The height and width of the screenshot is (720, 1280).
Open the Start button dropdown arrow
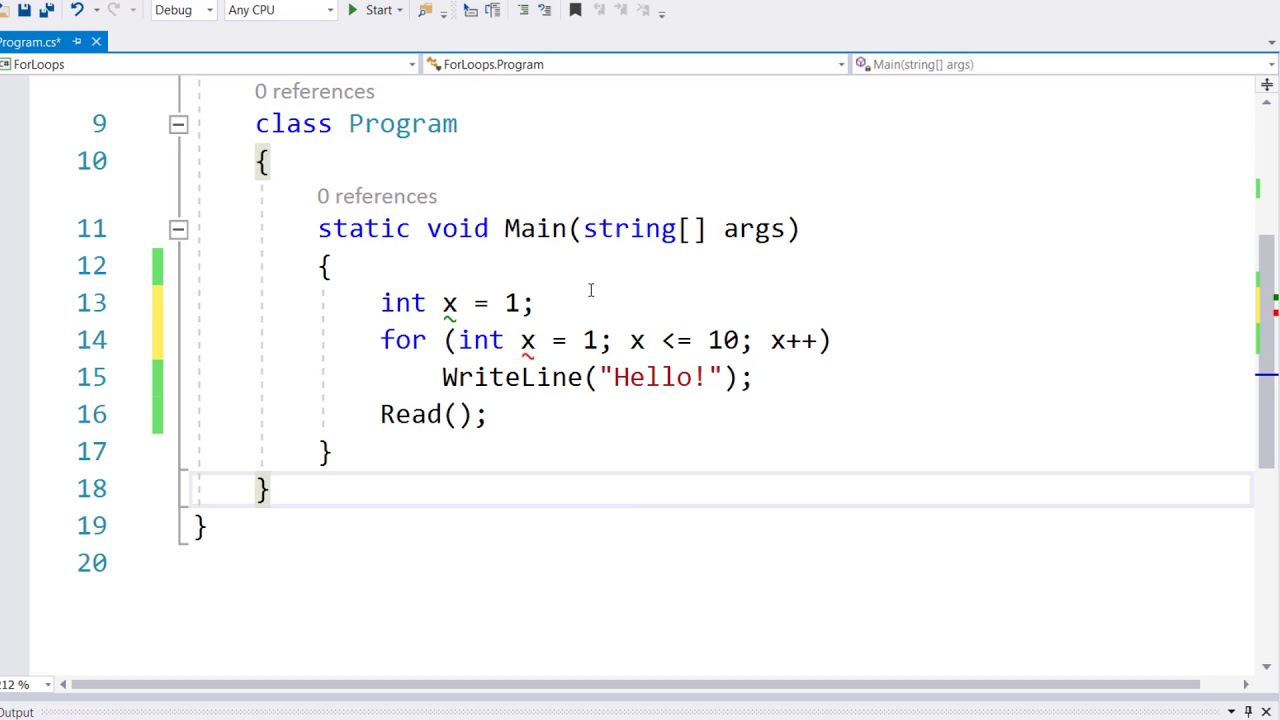click(399, 10)
